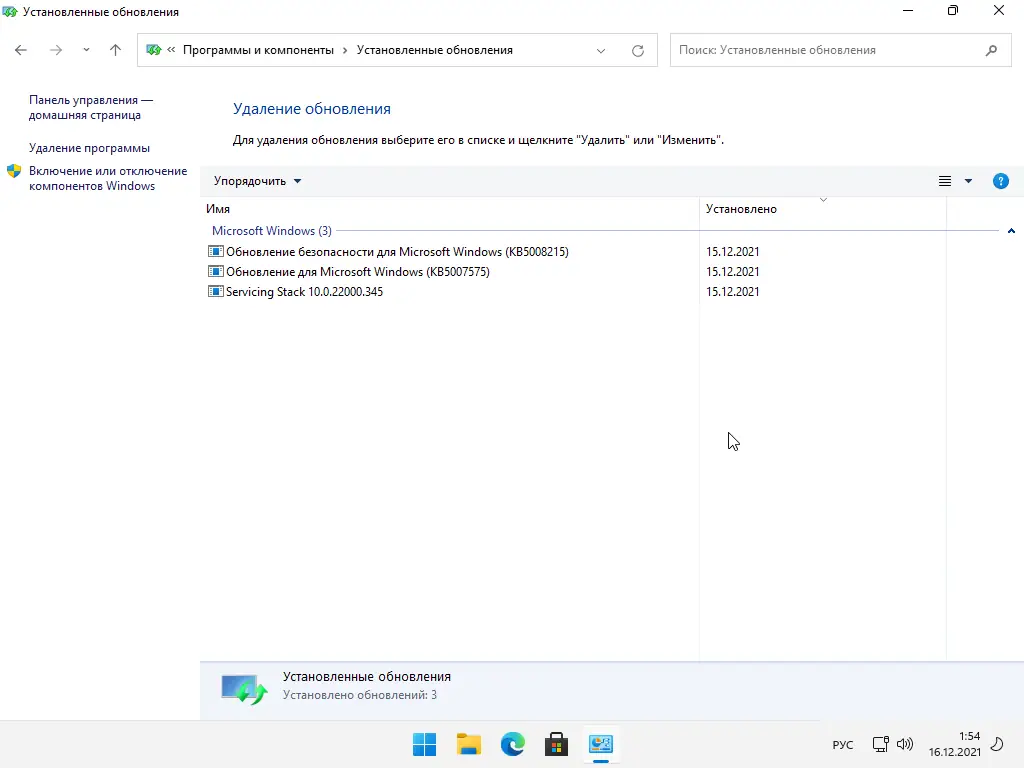Select Servicing Stack 10.0.22000.345 row

[304, 292]
